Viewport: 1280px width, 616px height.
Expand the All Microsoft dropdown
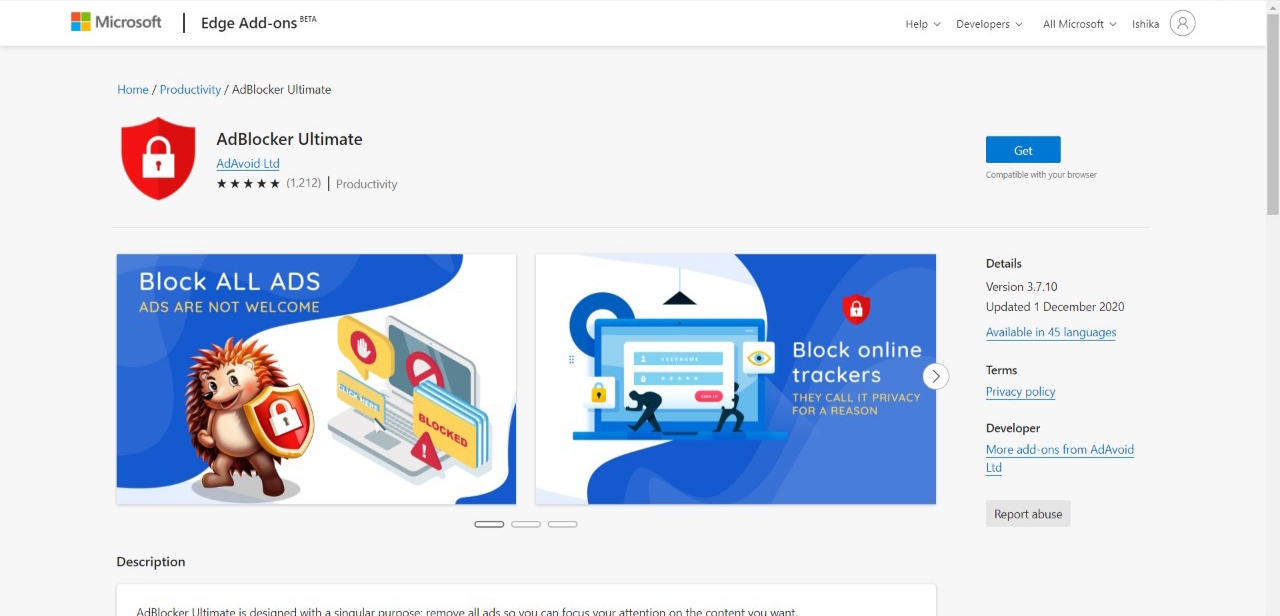coord(1079,24)
